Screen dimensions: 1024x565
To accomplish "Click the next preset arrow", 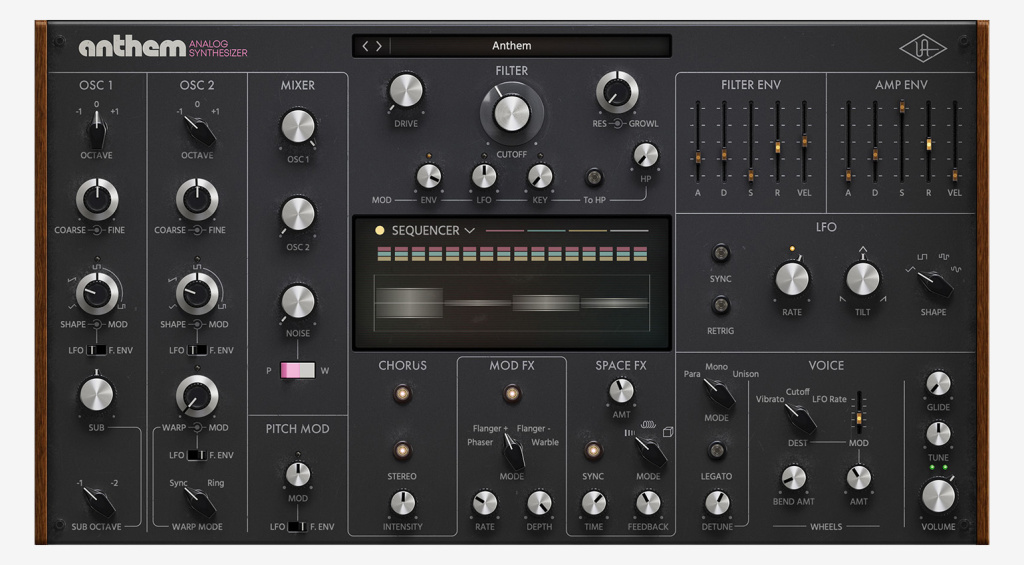I will pos(378,46).
